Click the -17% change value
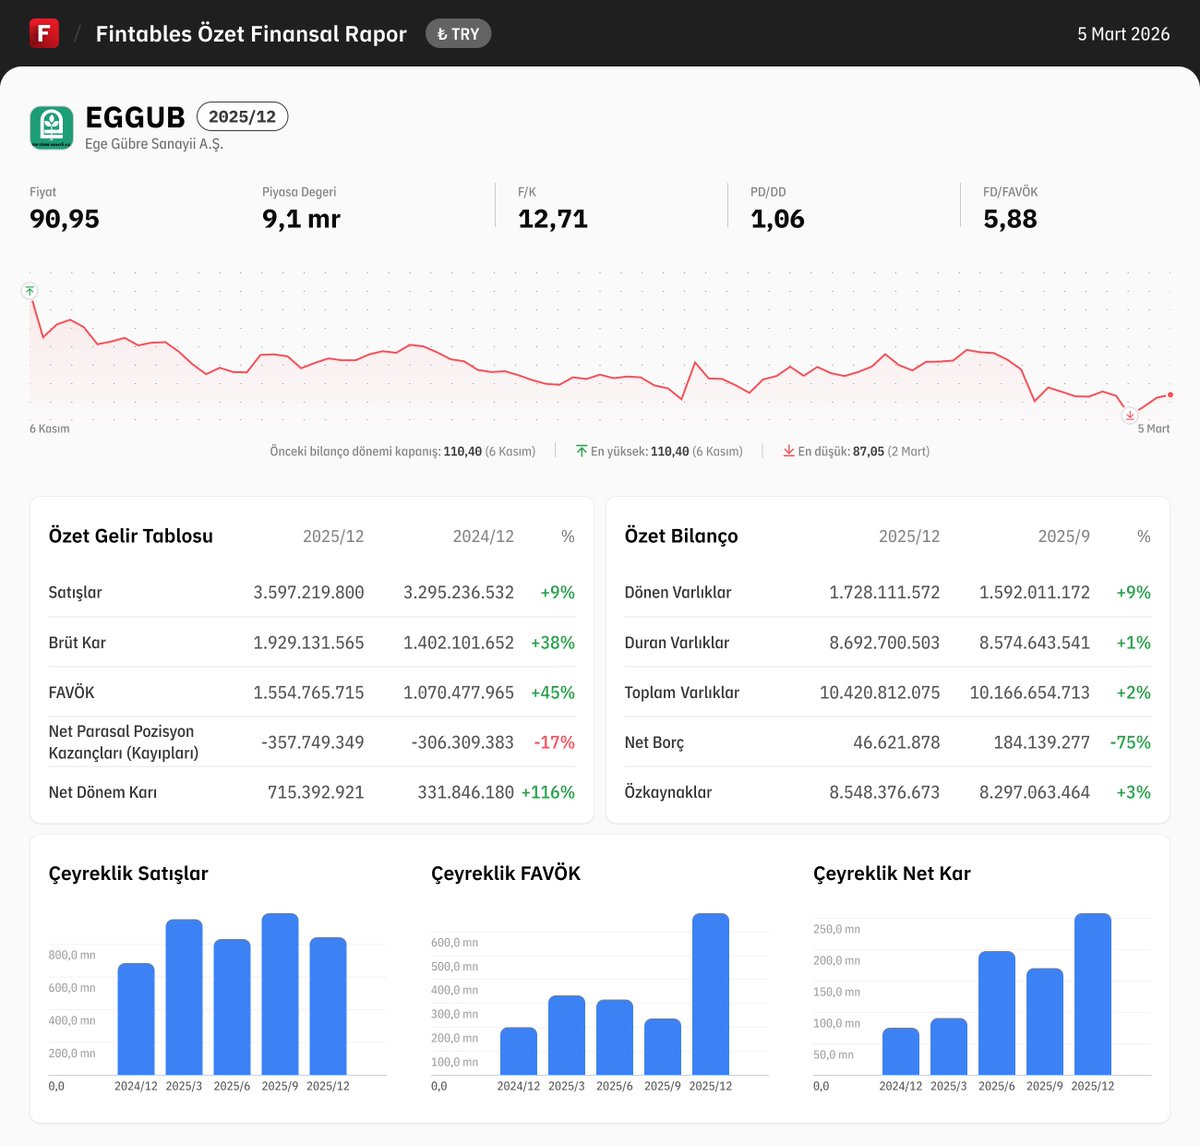The width and height of the screenshot is (1200, 1145). (554, 742)
